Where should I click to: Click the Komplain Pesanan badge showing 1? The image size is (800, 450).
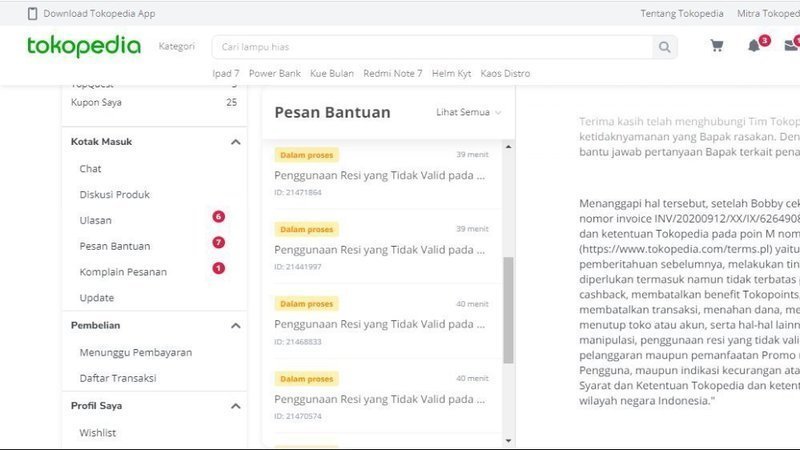[218, 268]
